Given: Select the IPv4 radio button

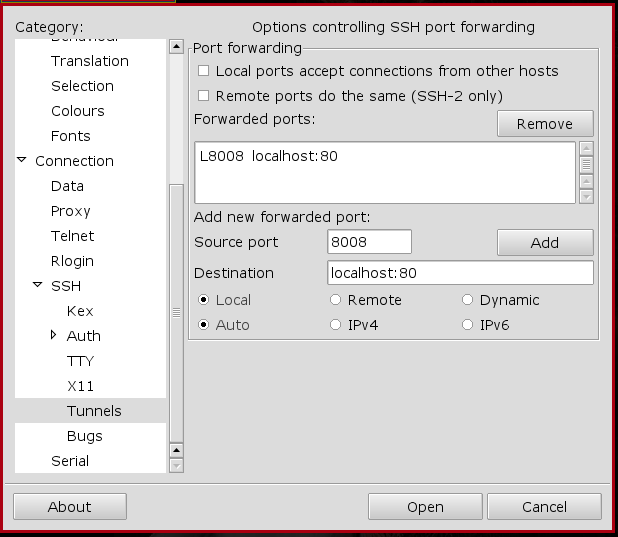Looking at the screenshot, I should coord(336,325).
